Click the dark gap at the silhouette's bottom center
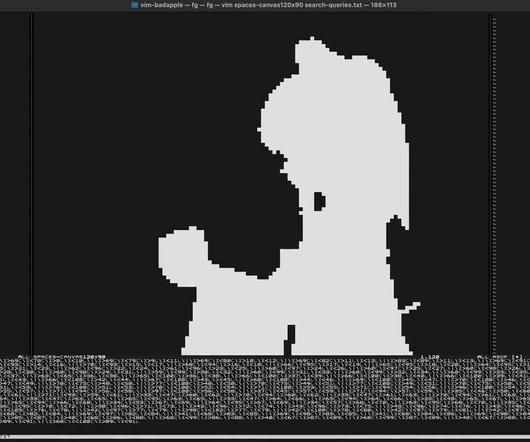530x442 pixels. pyautogui.click(x=289, y=340)
